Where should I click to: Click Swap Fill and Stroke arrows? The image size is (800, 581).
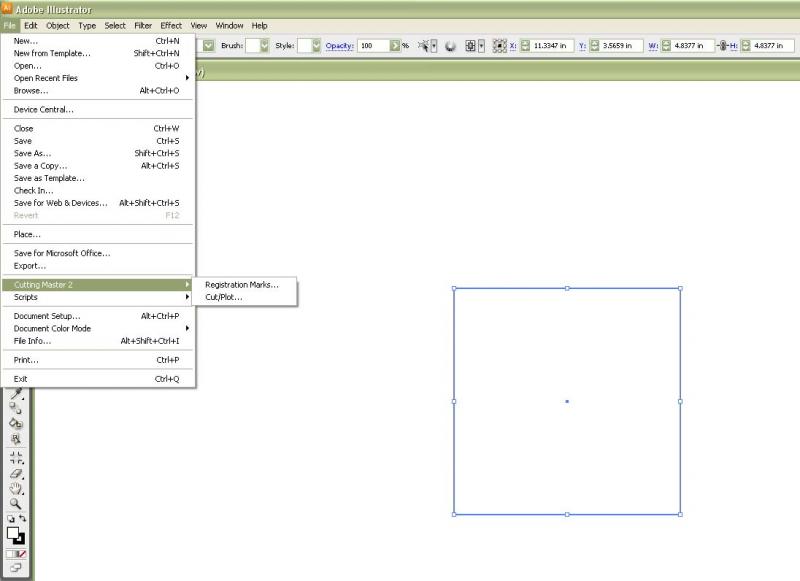click(22, 518)
